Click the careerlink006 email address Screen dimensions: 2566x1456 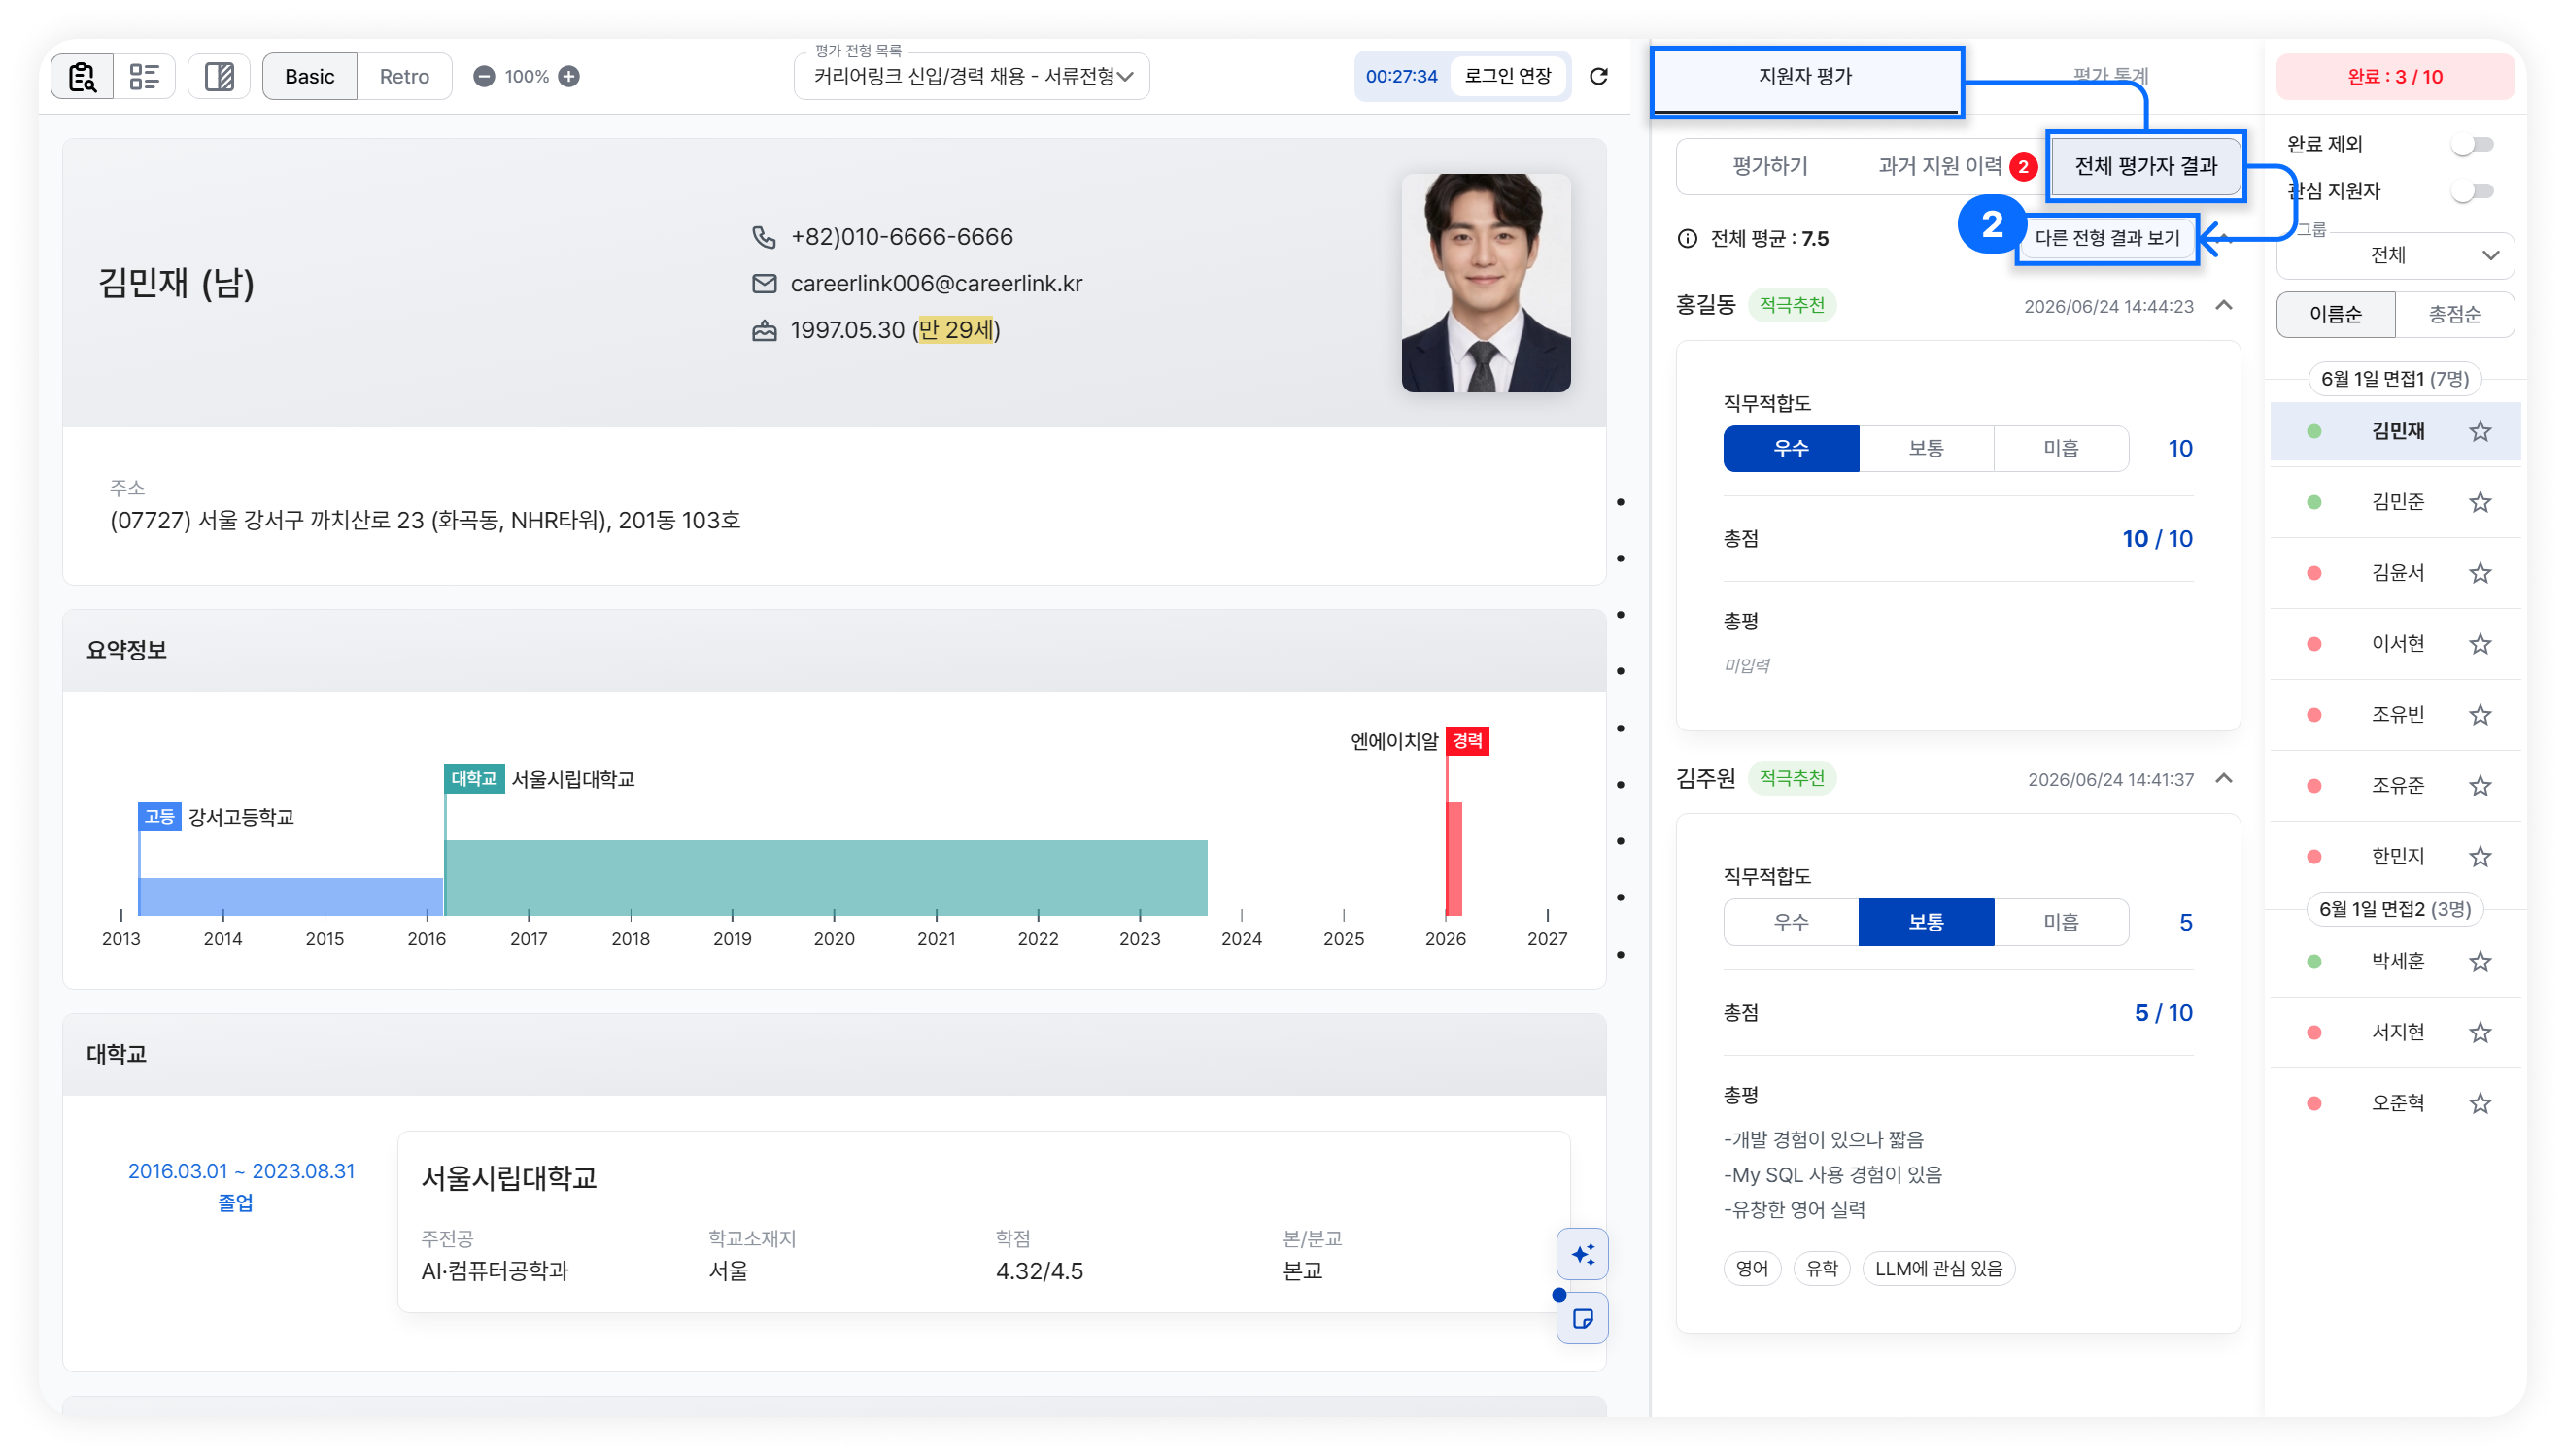point(936,284)
